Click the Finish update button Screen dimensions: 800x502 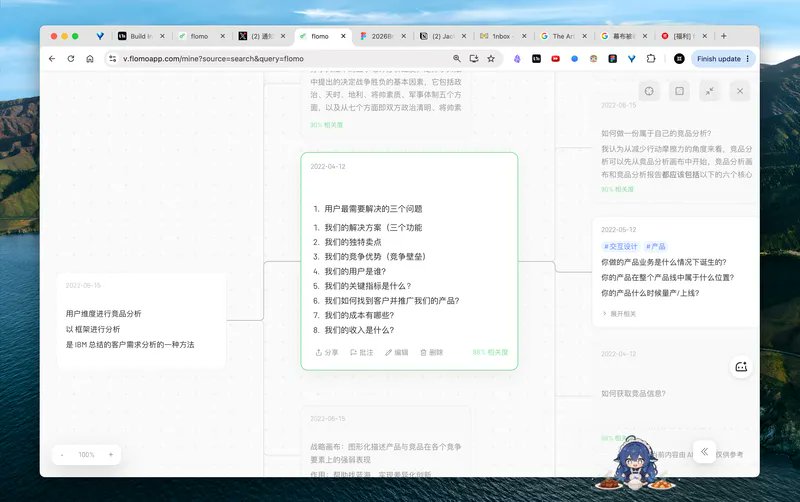[718, 59]
